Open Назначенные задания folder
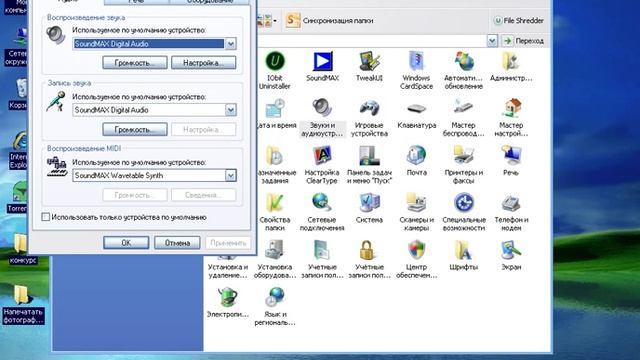This screenshot has height=360, width=640. [276, 165]
